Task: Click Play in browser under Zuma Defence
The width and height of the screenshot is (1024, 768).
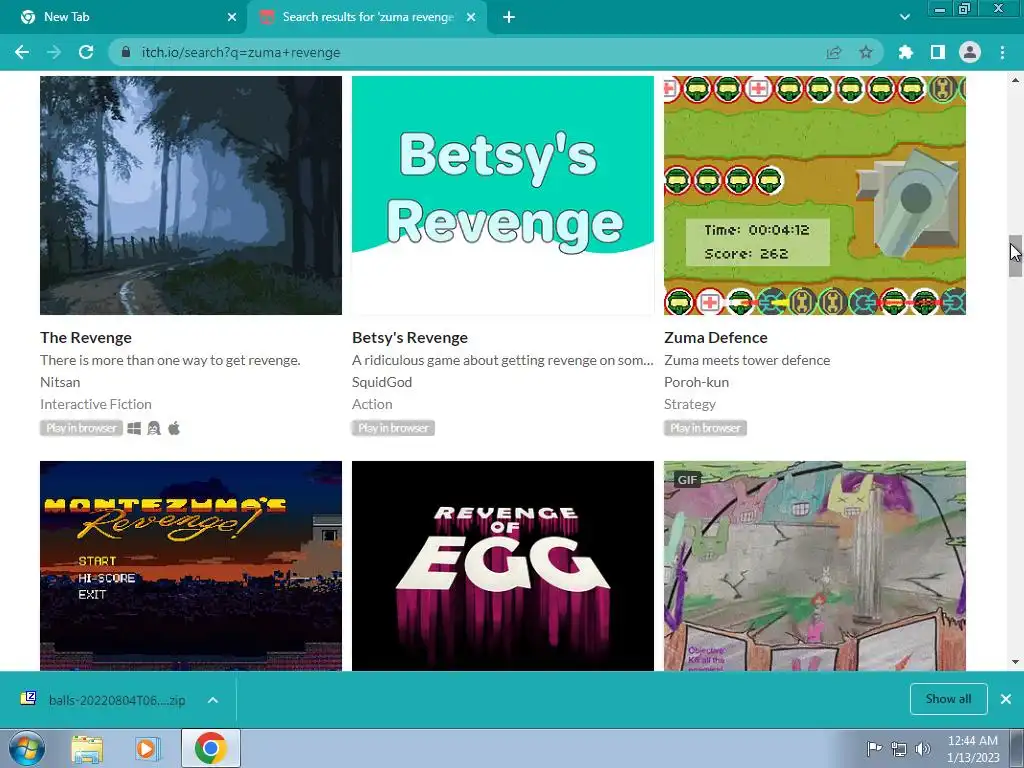Action: pos(705,428)
